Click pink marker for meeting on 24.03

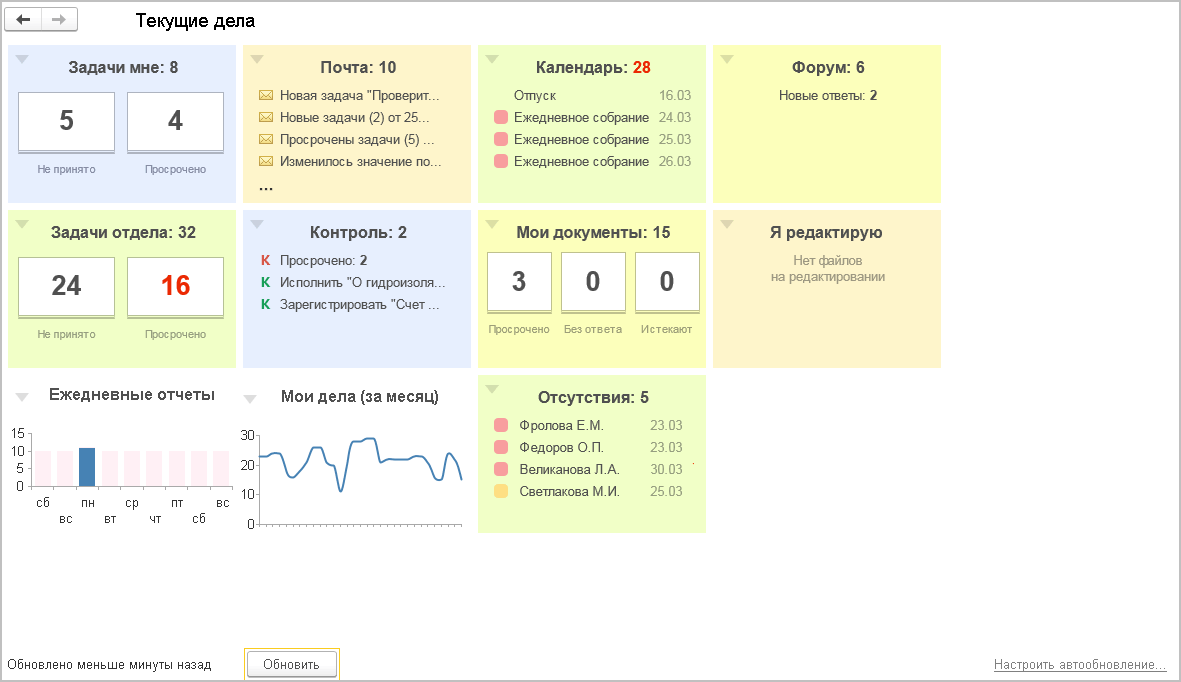(501, 118)
